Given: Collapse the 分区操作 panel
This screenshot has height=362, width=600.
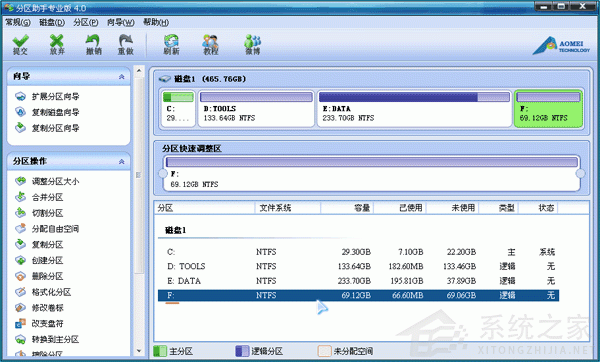Looking at the screenshot, I should pyautogui.click(x=122, y=161).
